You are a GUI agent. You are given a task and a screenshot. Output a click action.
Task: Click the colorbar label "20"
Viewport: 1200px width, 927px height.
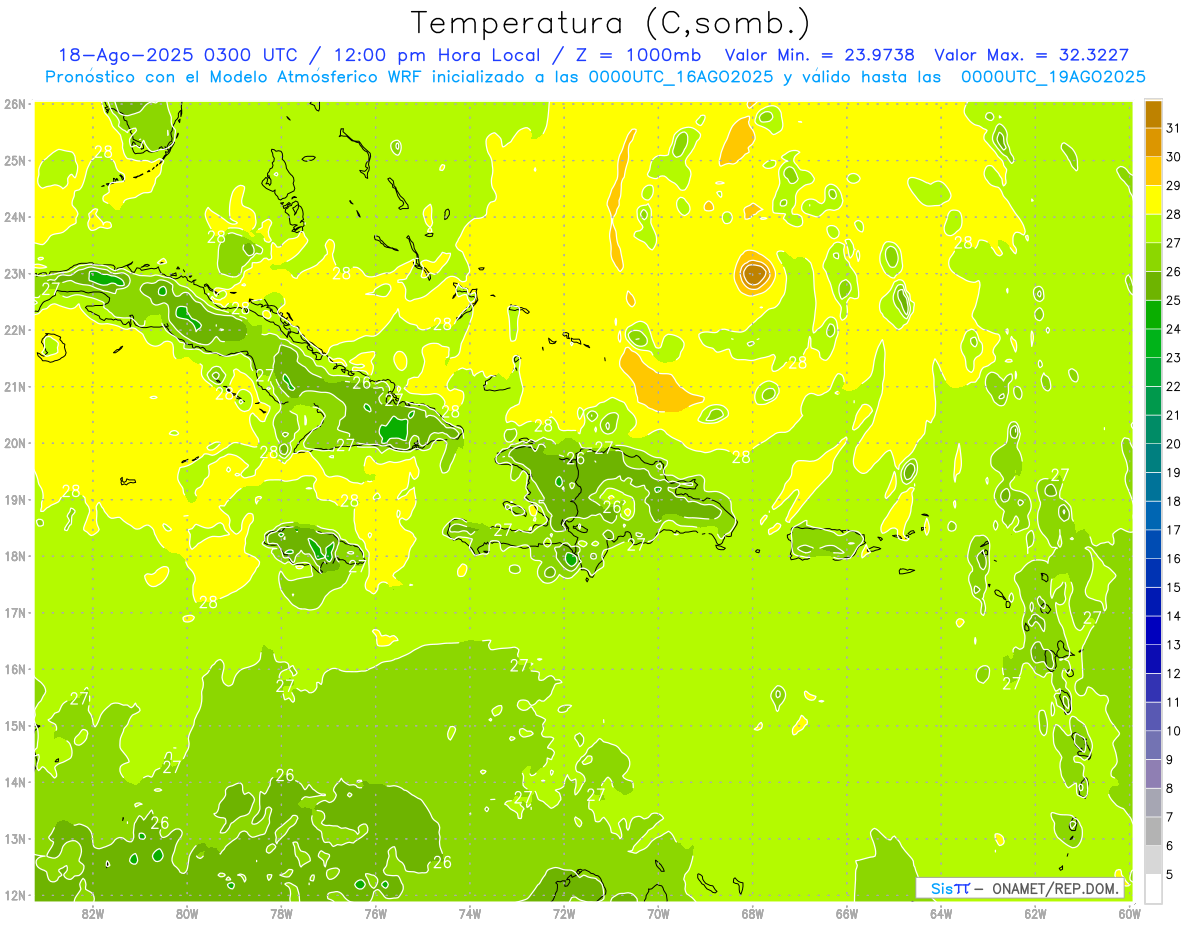[1174, 444]
